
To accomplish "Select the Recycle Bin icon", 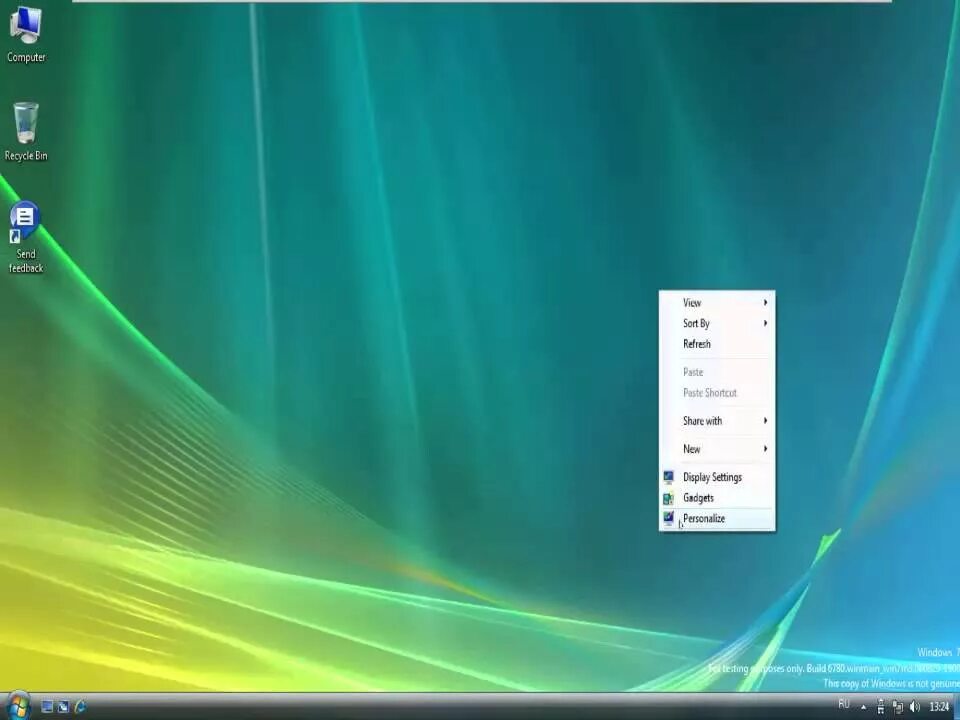I will [26, 131].
